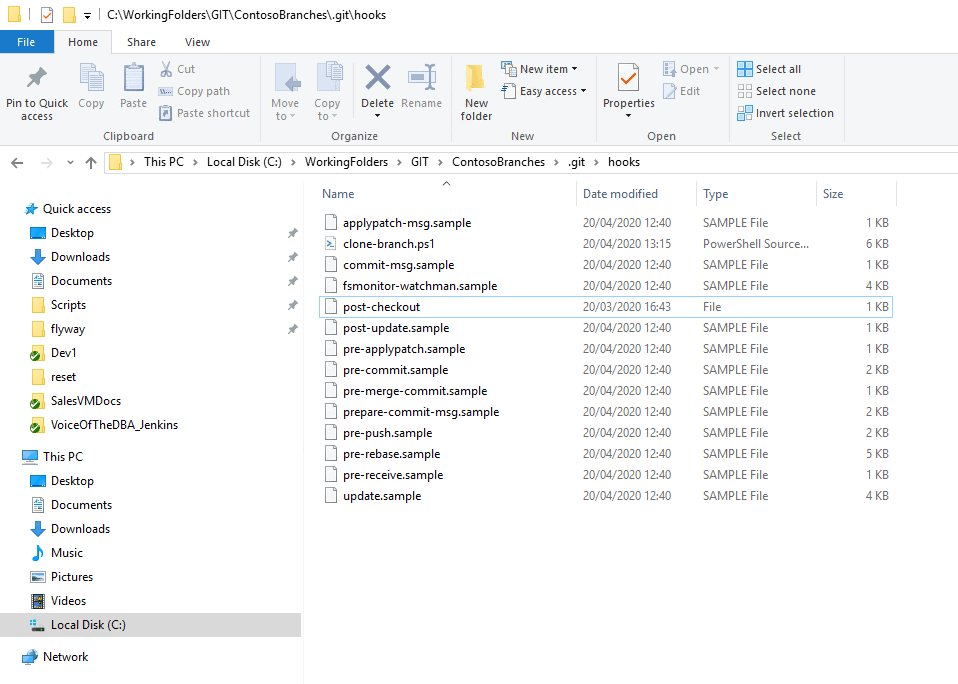Go back with the Back arrow
This screenshot has height=684, width=958.
pos(17,162)
